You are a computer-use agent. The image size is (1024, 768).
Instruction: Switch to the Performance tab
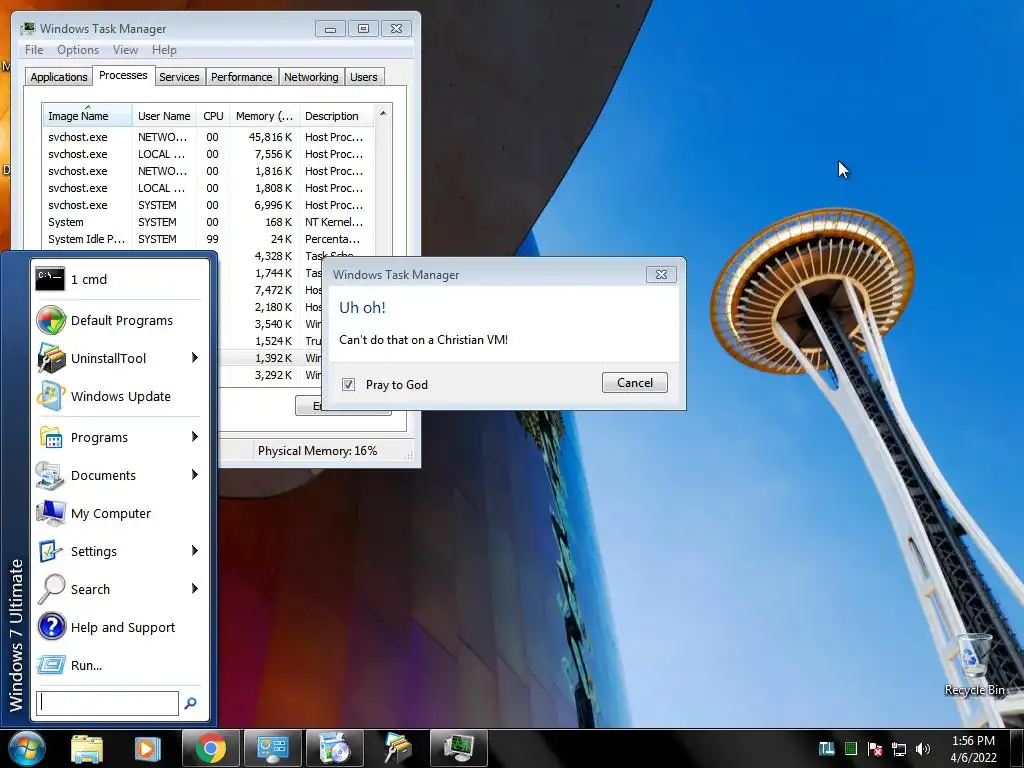pyautogui.click(x=242, y=77)
